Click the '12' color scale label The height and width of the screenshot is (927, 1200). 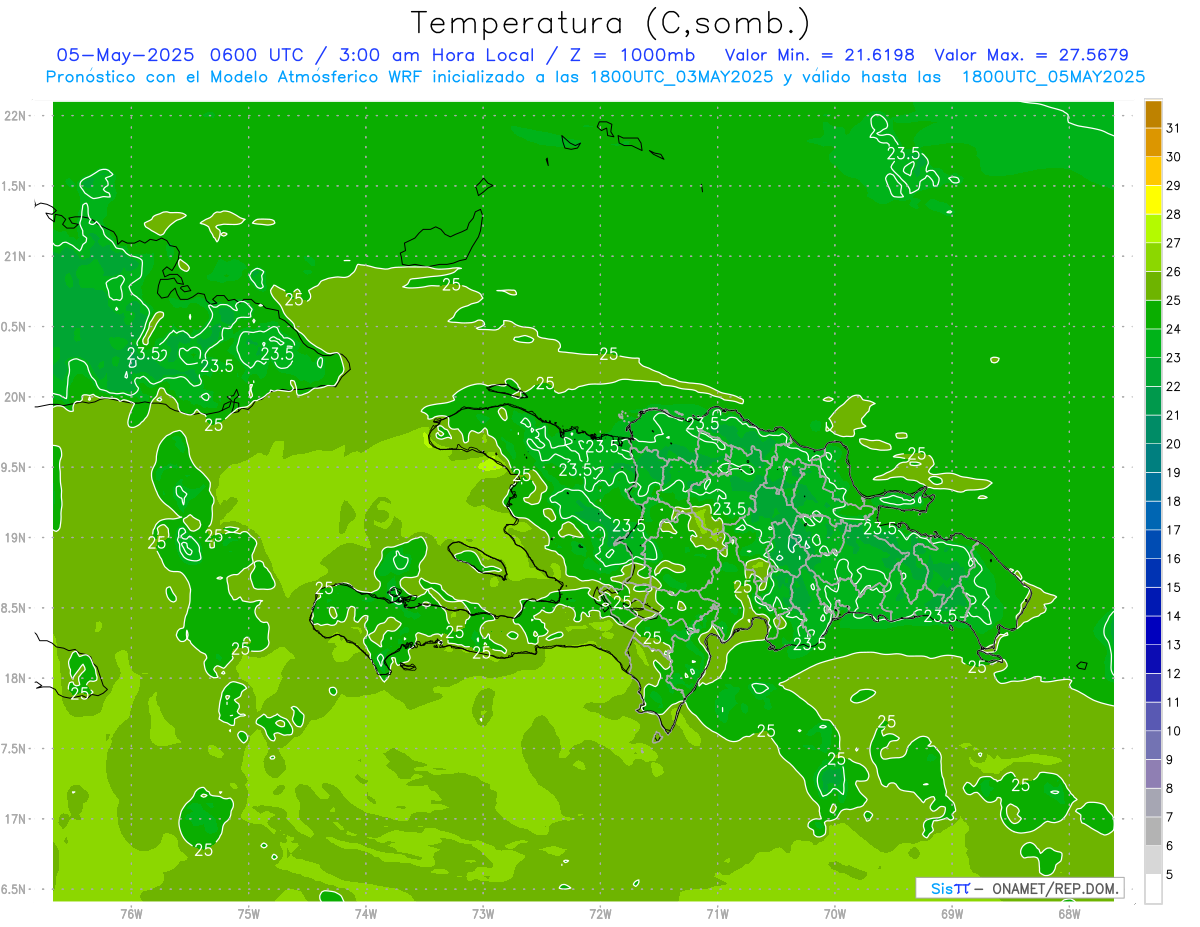pyautogui.click(x=1174, y=674)
